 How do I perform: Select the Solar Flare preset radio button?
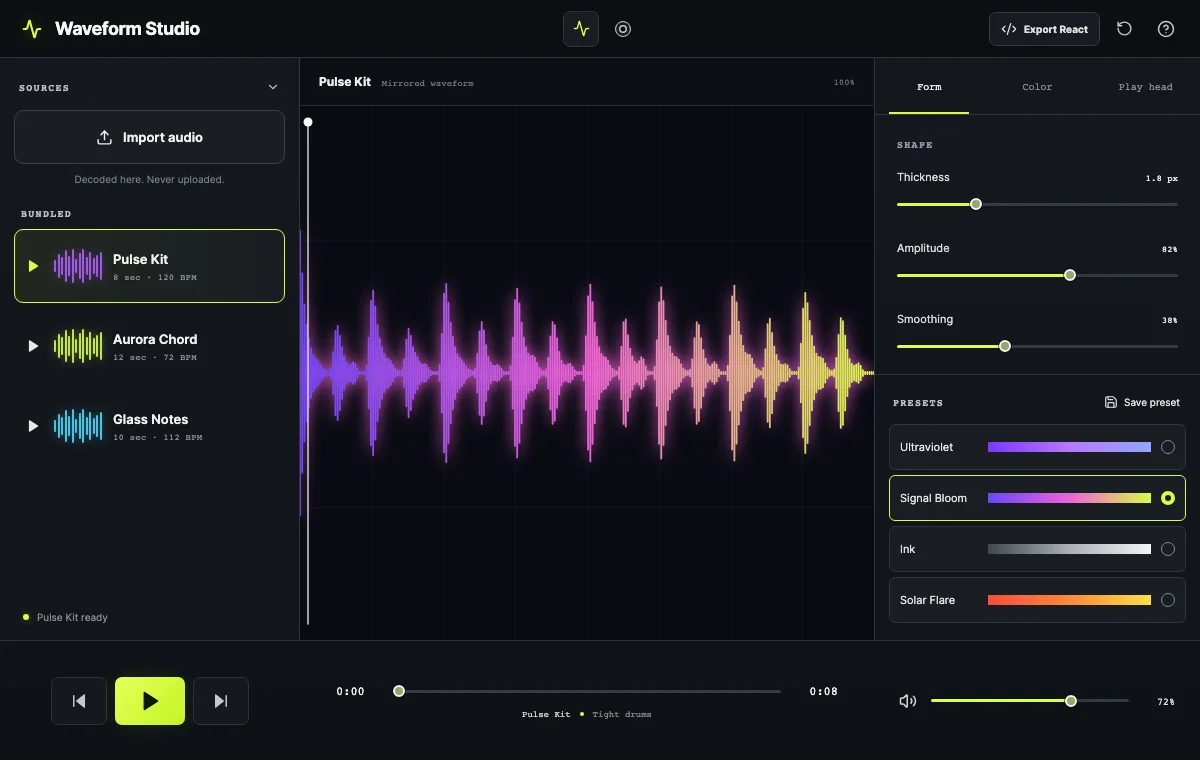[1167, 600]
